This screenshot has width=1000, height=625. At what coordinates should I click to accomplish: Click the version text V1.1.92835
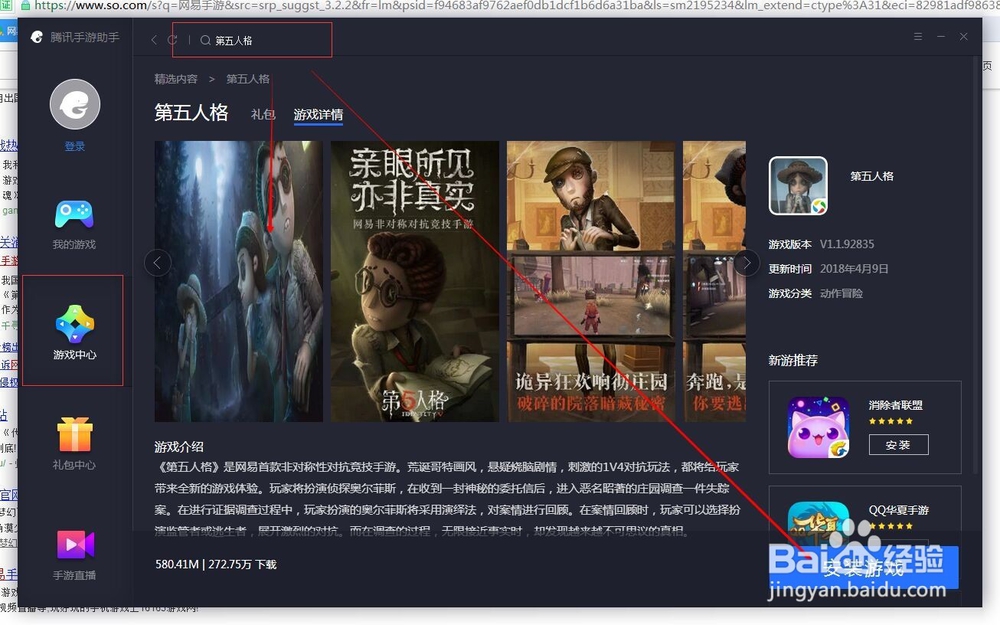point(847,244)
